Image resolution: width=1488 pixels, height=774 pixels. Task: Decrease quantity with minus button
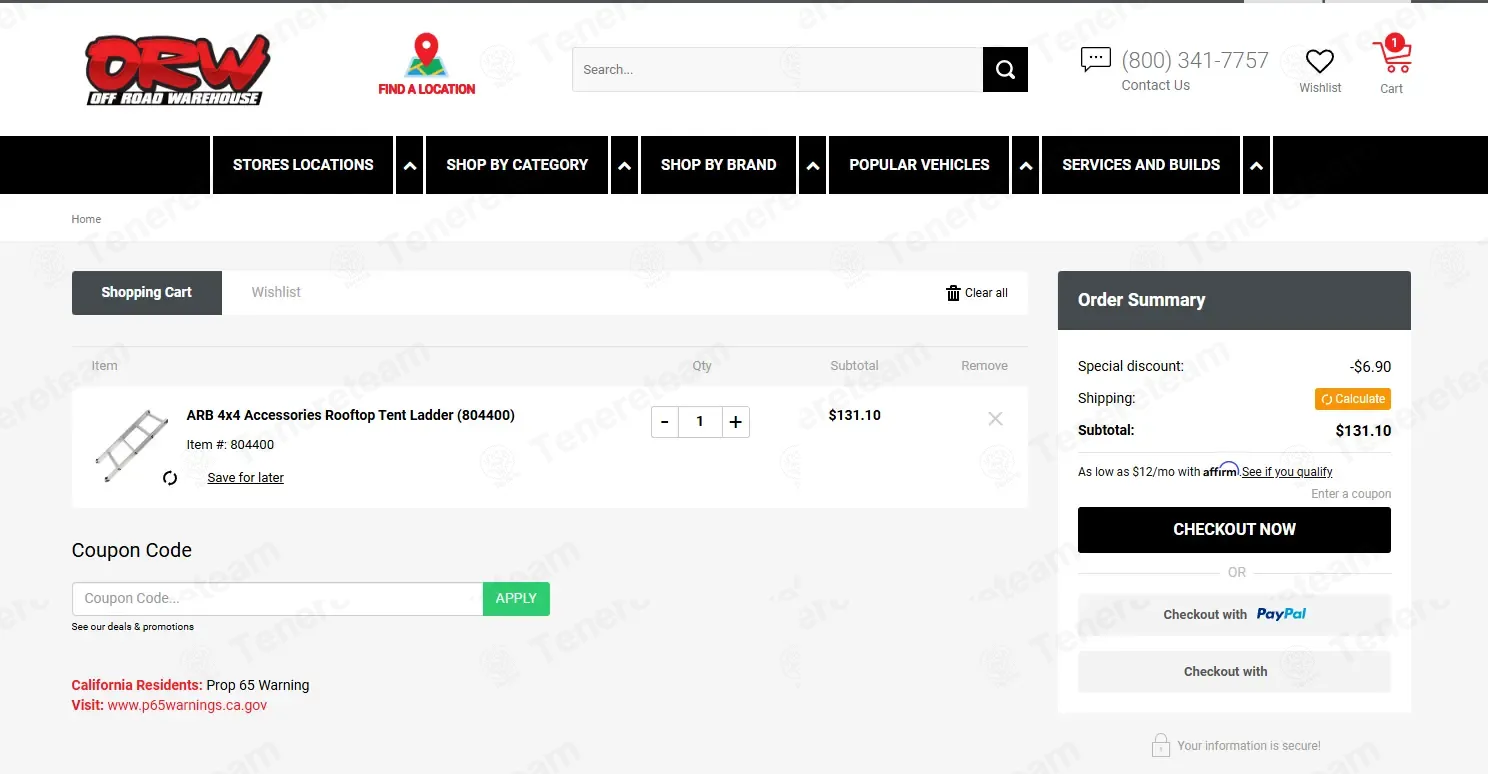[665, 422]
